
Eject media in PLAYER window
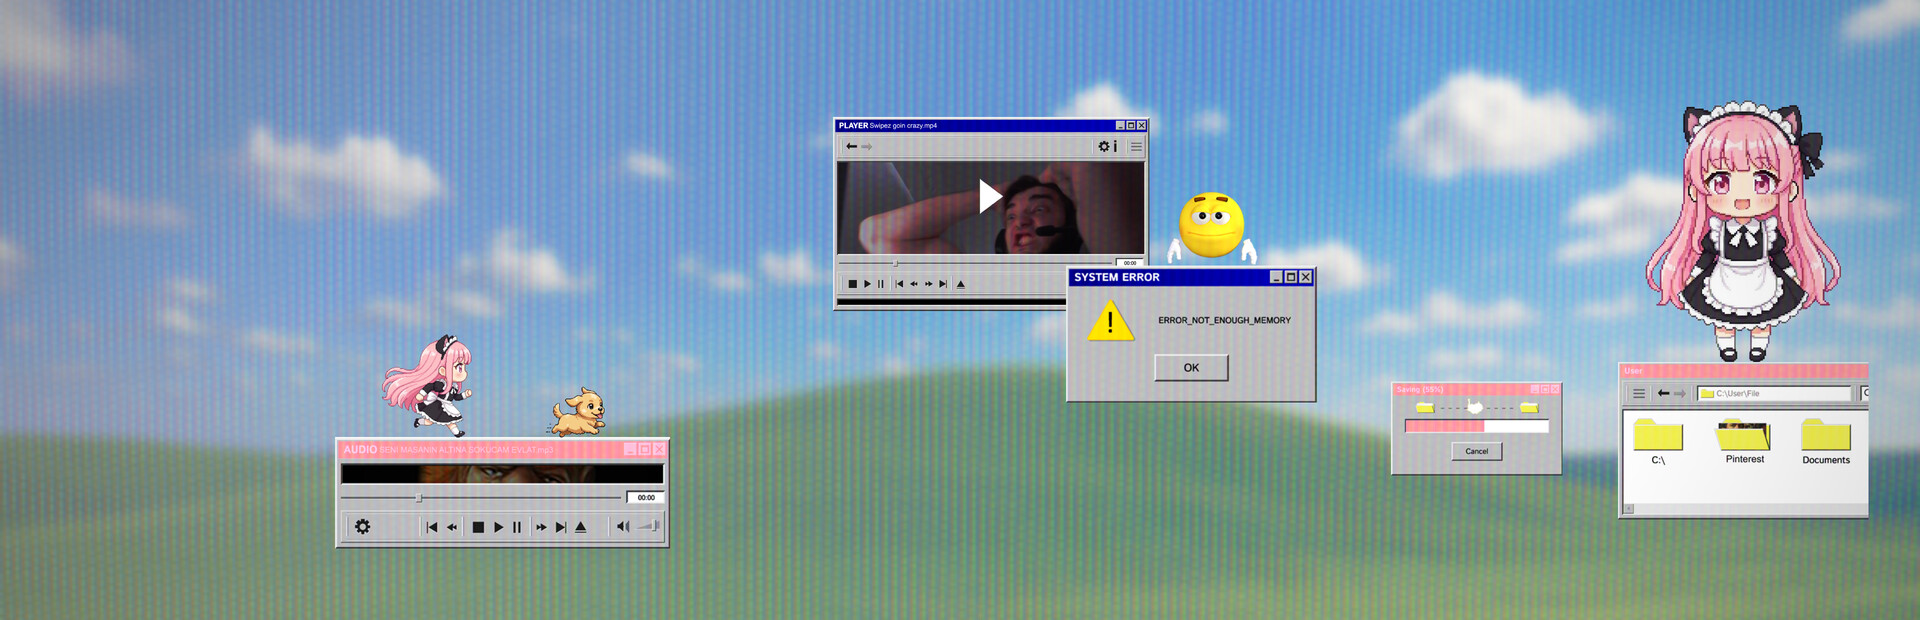pos(961,284)
